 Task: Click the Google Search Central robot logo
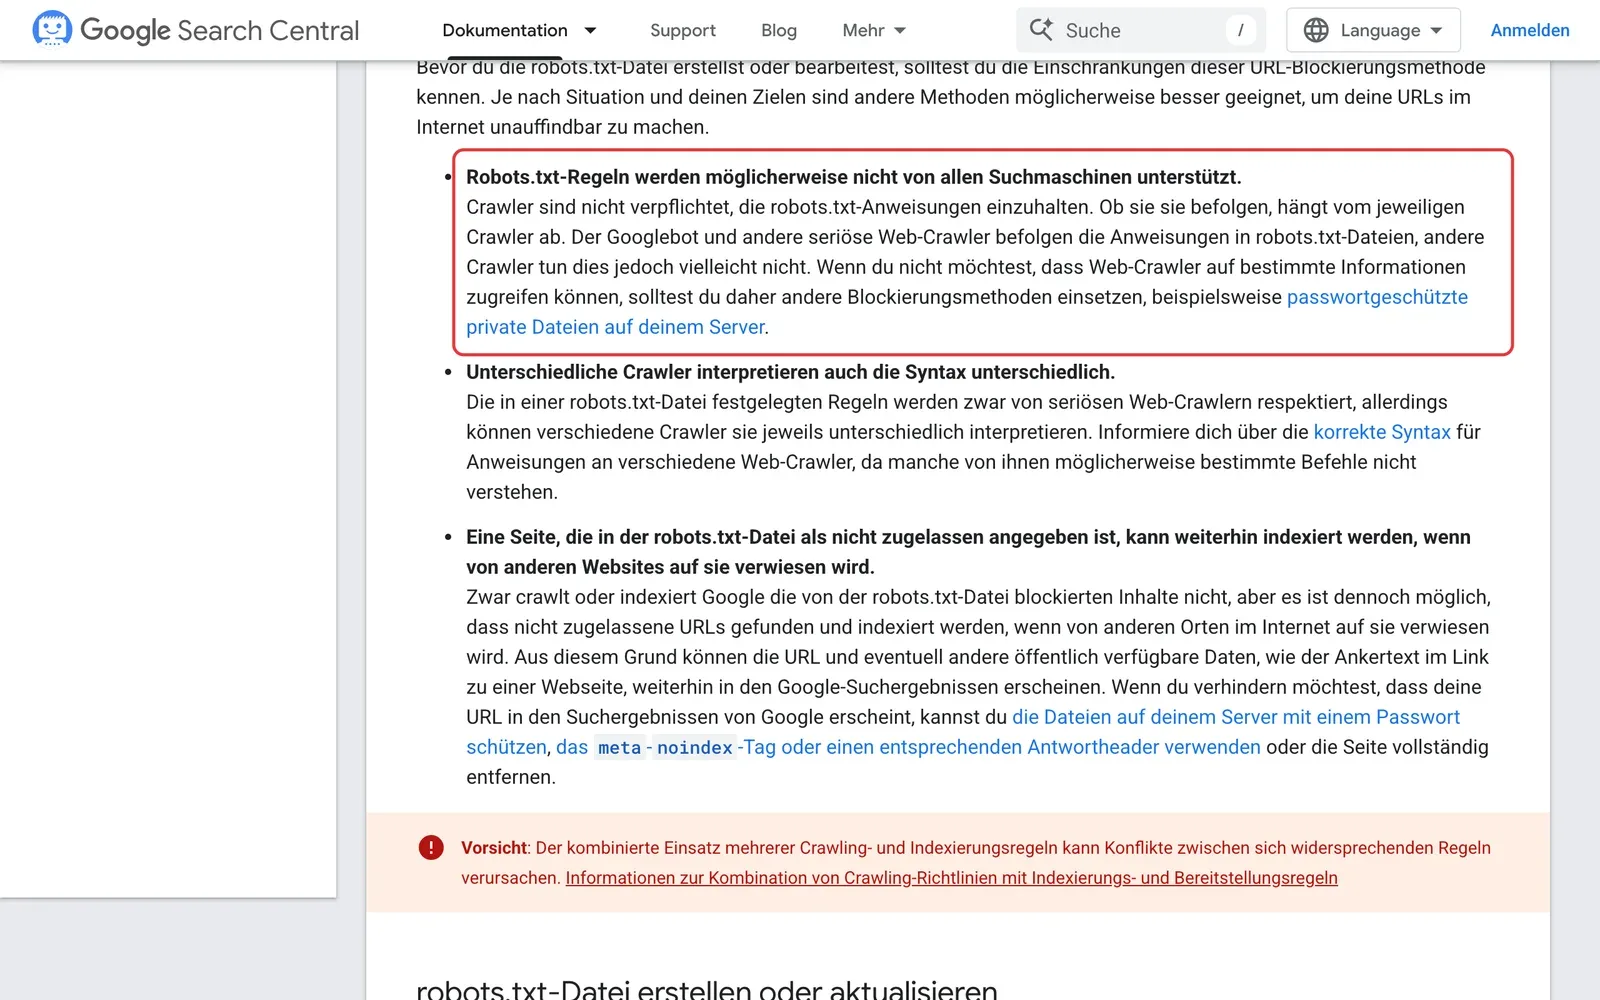52,29
